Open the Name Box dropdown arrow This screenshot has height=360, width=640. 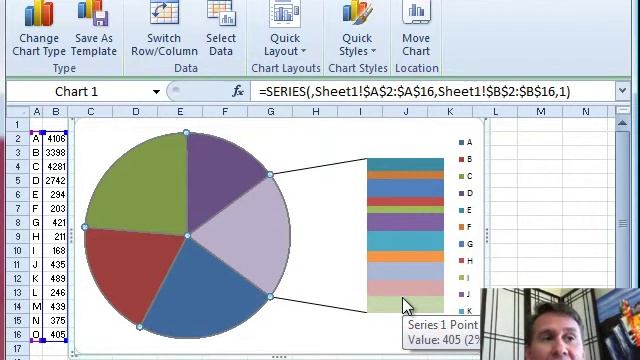[x=156, y=92]
